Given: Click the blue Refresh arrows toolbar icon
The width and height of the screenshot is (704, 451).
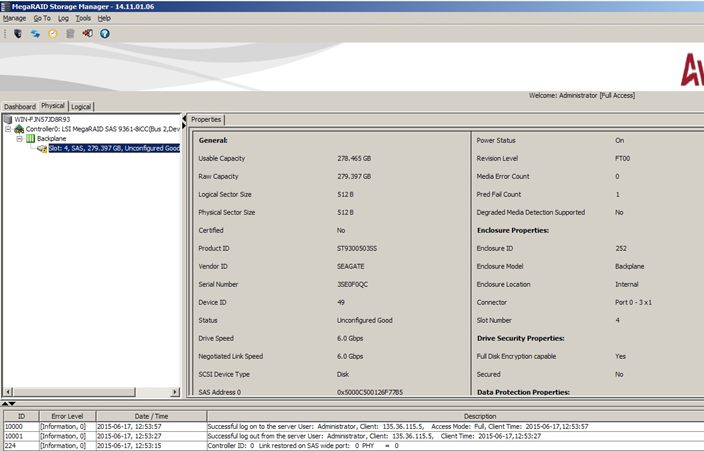Looking at the screenshot, I should point(35,34).
